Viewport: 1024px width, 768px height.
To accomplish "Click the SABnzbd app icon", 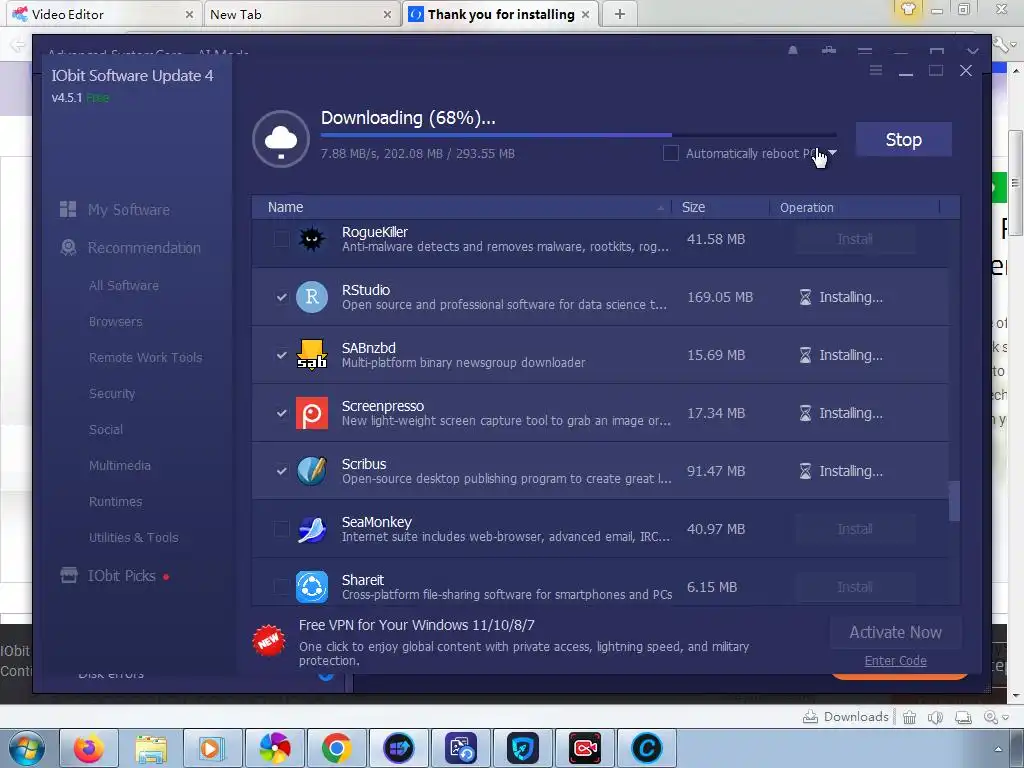I will pos(312,355).
